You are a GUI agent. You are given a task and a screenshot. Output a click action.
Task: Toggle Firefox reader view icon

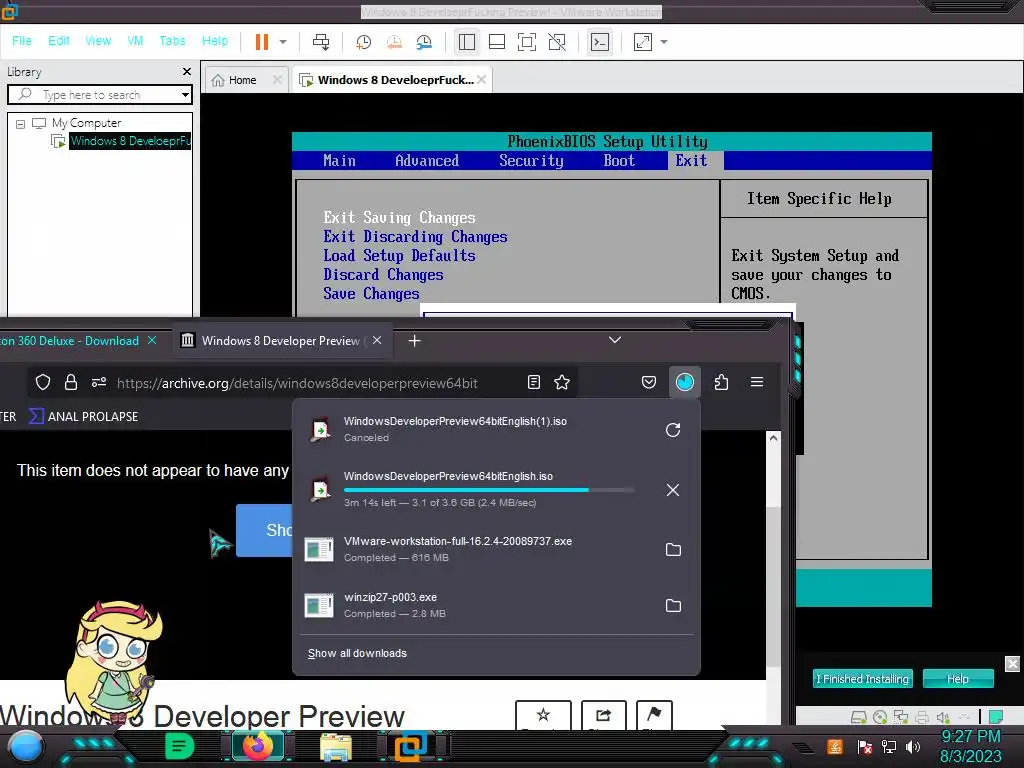tap(534, 382)
